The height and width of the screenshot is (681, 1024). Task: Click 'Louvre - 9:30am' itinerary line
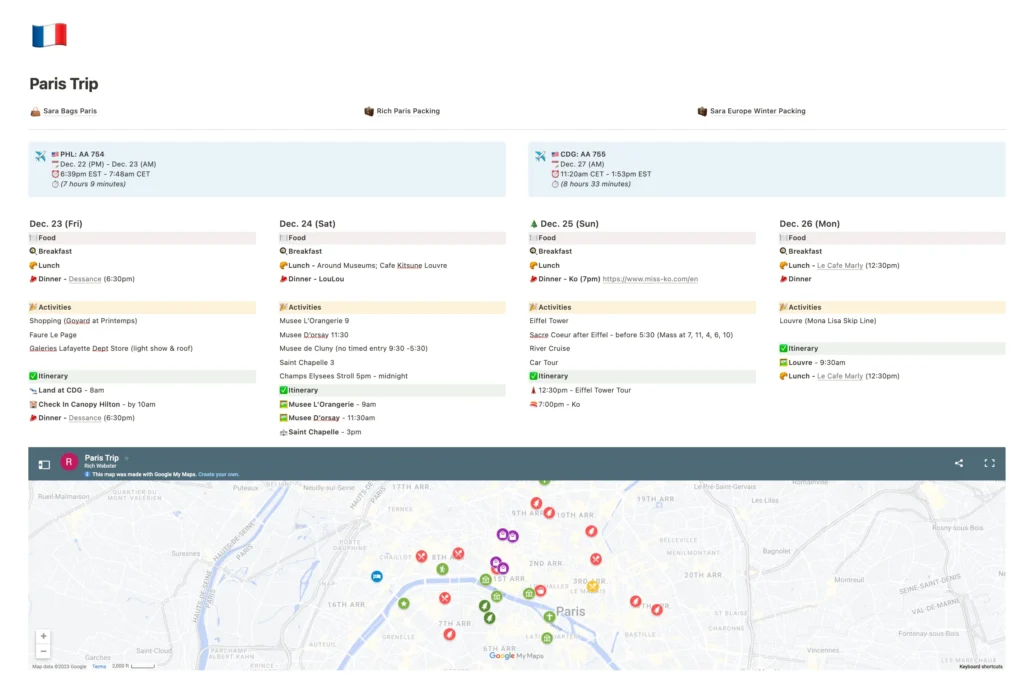pos(816,363)
